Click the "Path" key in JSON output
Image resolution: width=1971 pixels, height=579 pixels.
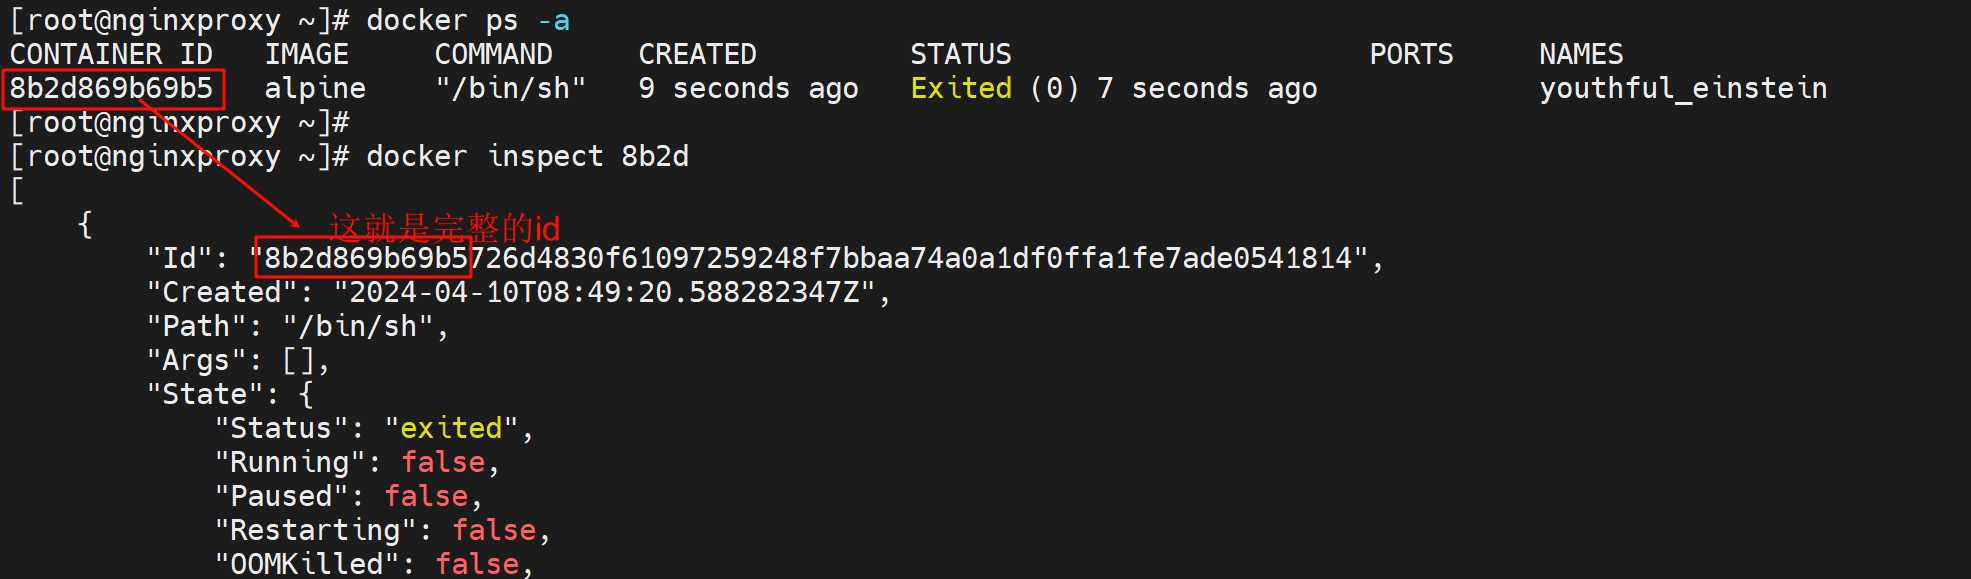196,327
